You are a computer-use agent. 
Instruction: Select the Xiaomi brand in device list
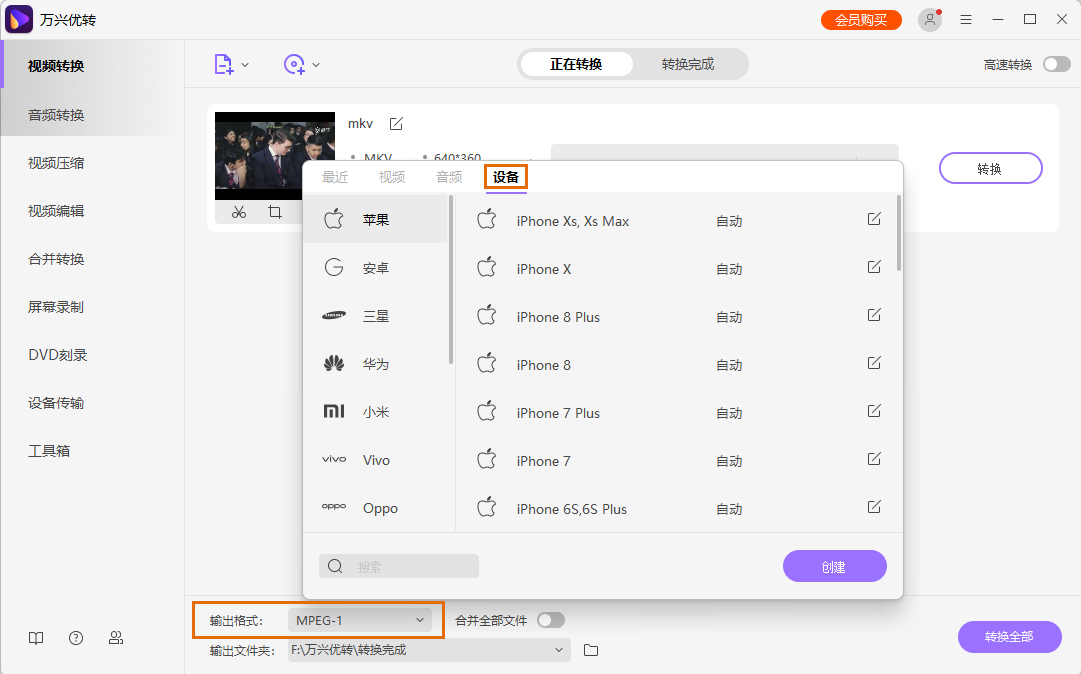click(x=377, y=411)
